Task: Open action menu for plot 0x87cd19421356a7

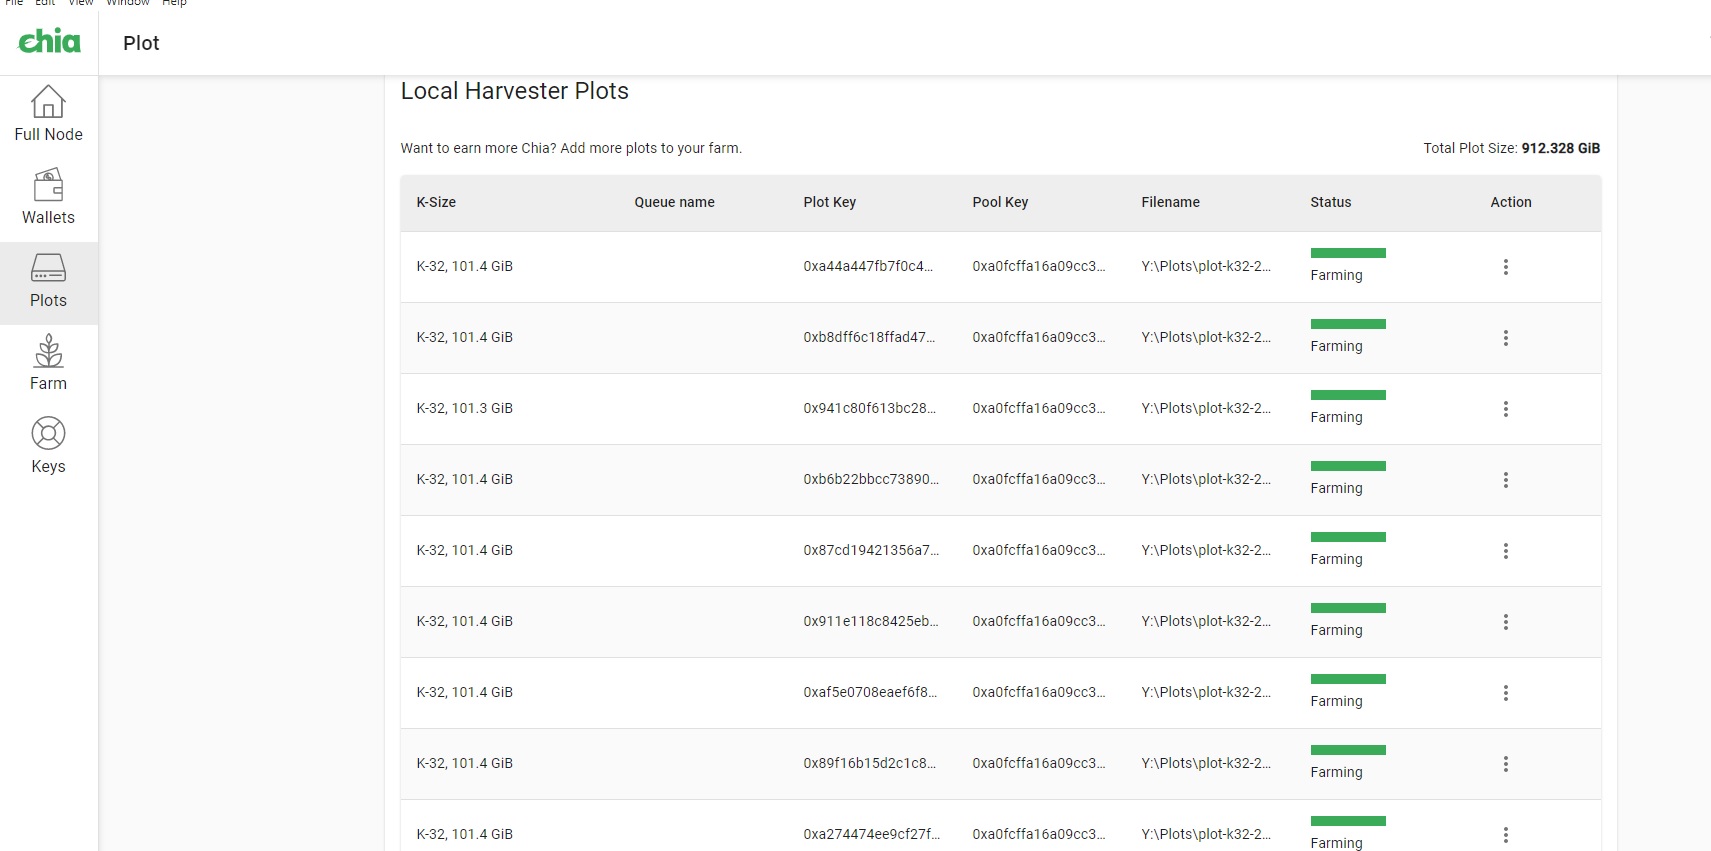Action: [1505, 551]
